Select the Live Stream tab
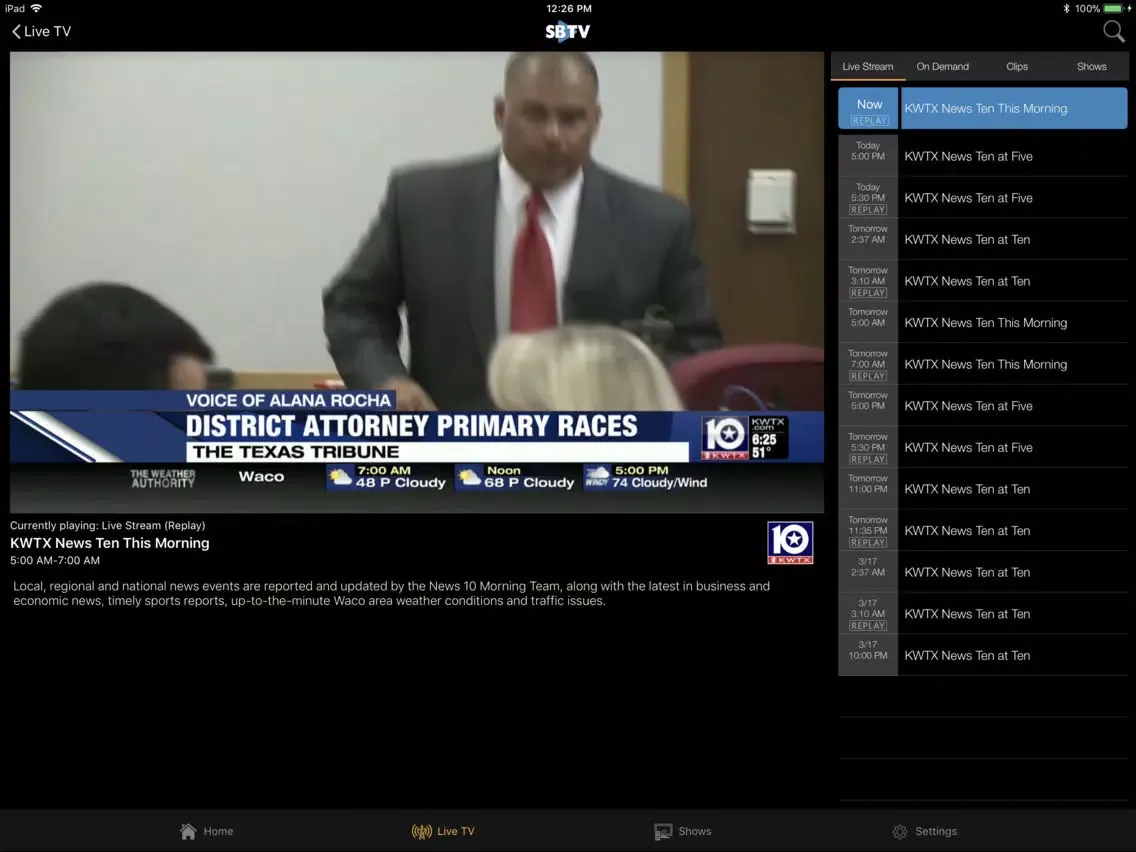1136x852 pixels. pyautogui.click(x=867, y=67)
